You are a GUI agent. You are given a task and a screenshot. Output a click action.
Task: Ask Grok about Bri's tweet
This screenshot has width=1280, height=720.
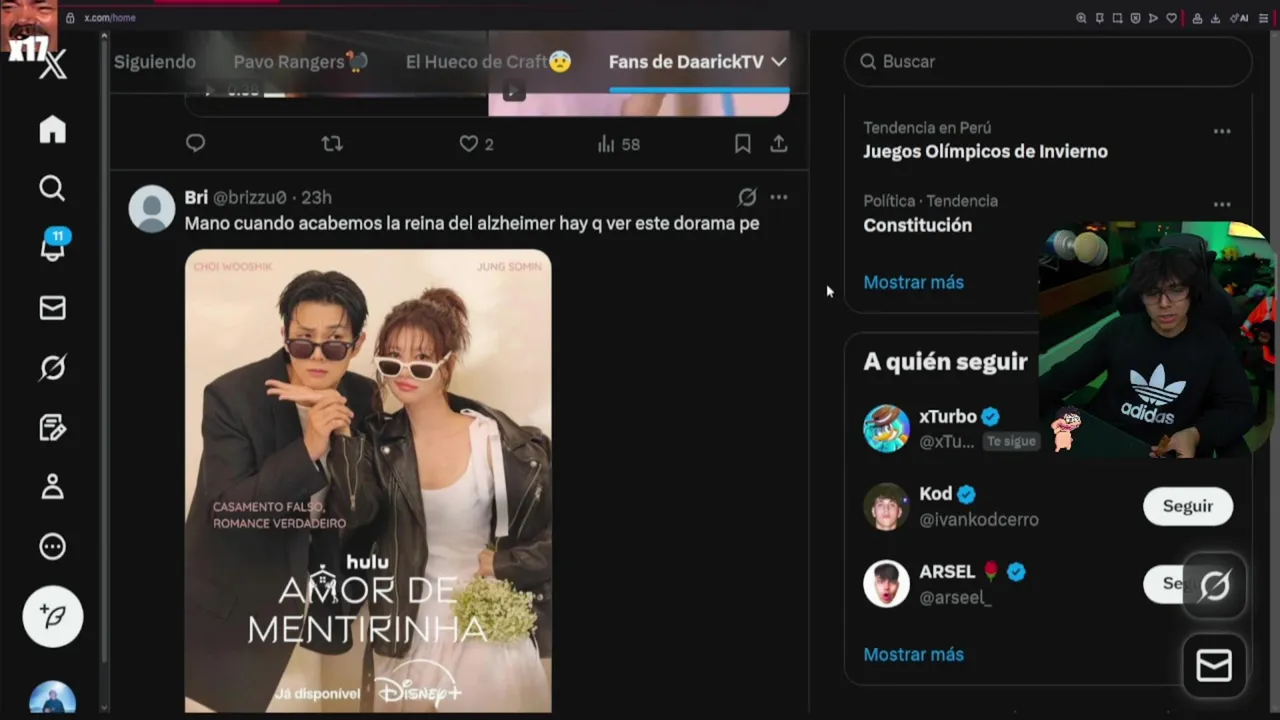(746, 197)
